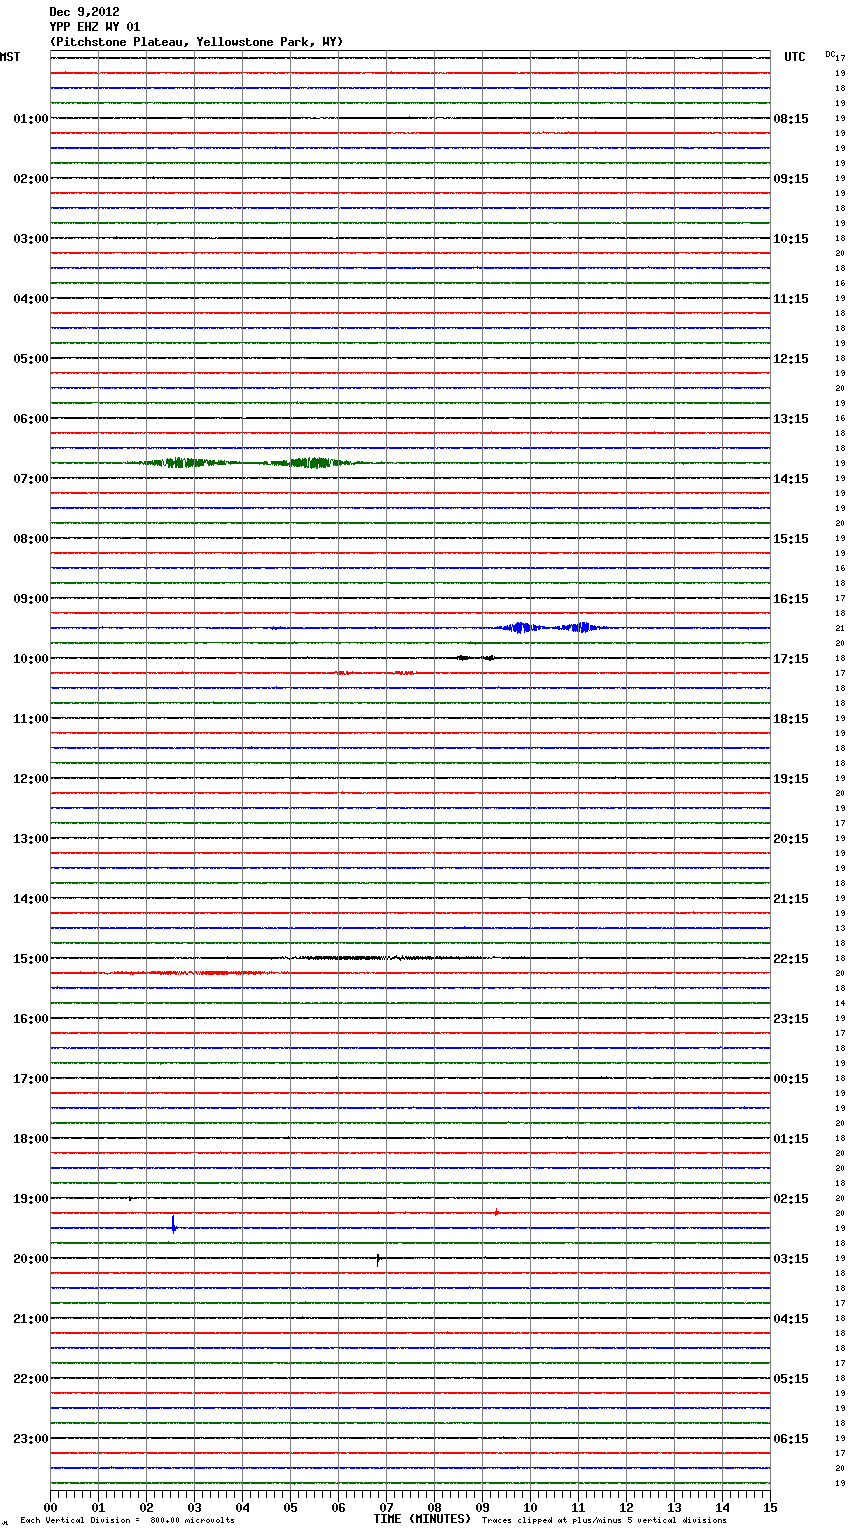This screenshot has height=1534, width=850.
Task: Click minute tick label 15 on the time axis
Action: [770, 1507]
